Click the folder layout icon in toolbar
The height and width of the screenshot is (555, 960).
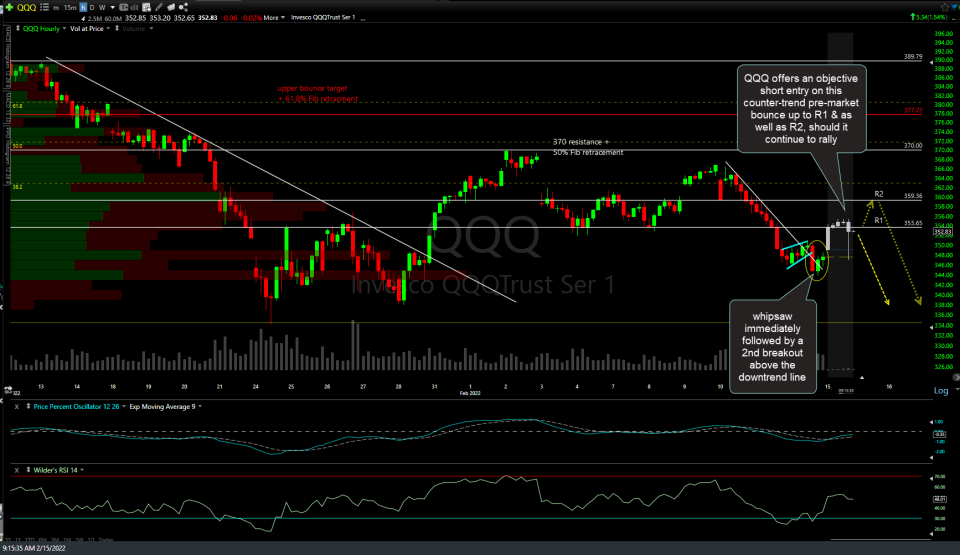(x=171, y=7)
